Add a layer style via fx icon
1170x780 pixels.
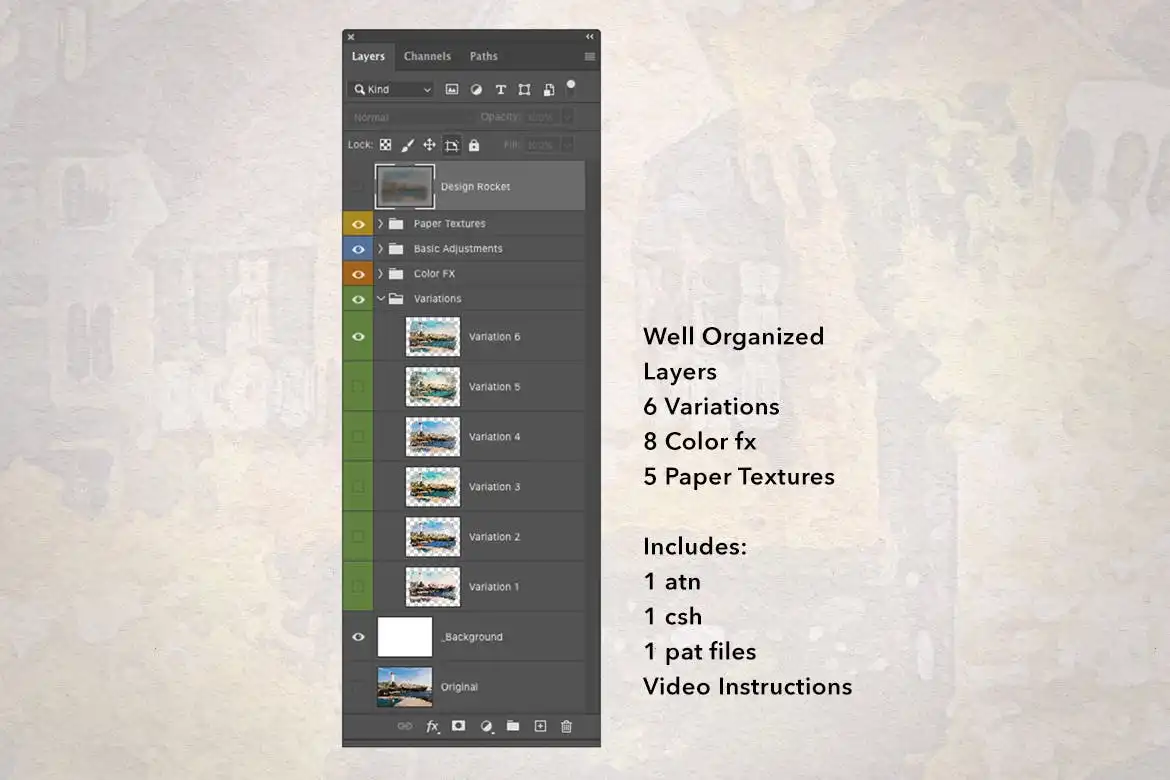[432, 726]
